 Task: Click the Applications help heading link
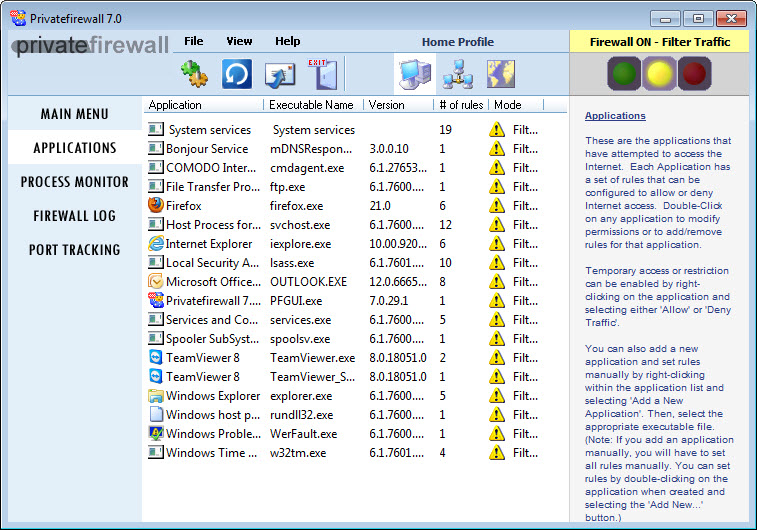point(615,116)
